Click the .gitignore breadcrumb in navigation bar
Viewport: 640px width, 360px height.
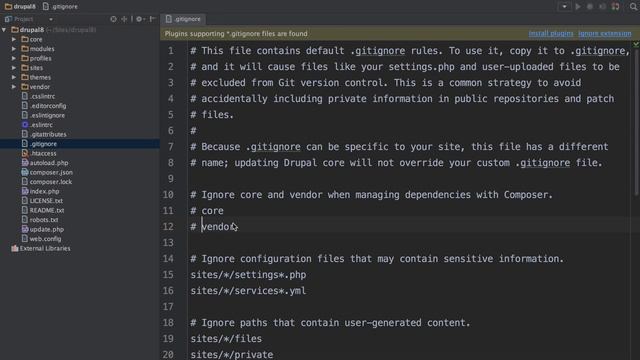tap(60, 7)
